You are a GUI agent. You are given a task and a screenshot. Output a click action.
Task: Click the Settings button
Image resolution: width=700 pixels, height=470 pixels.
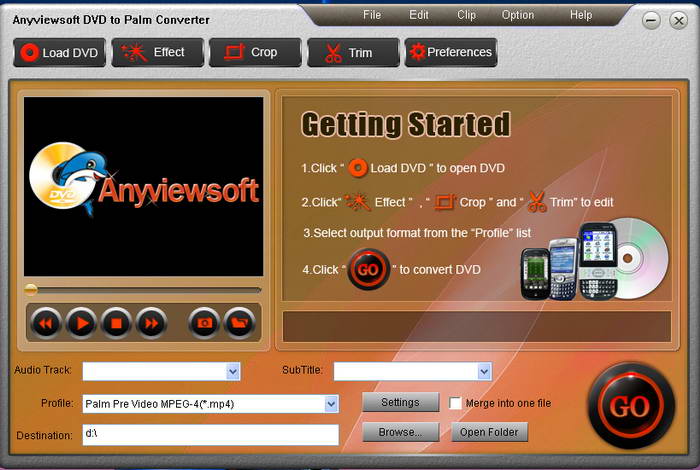pos(400,403)
